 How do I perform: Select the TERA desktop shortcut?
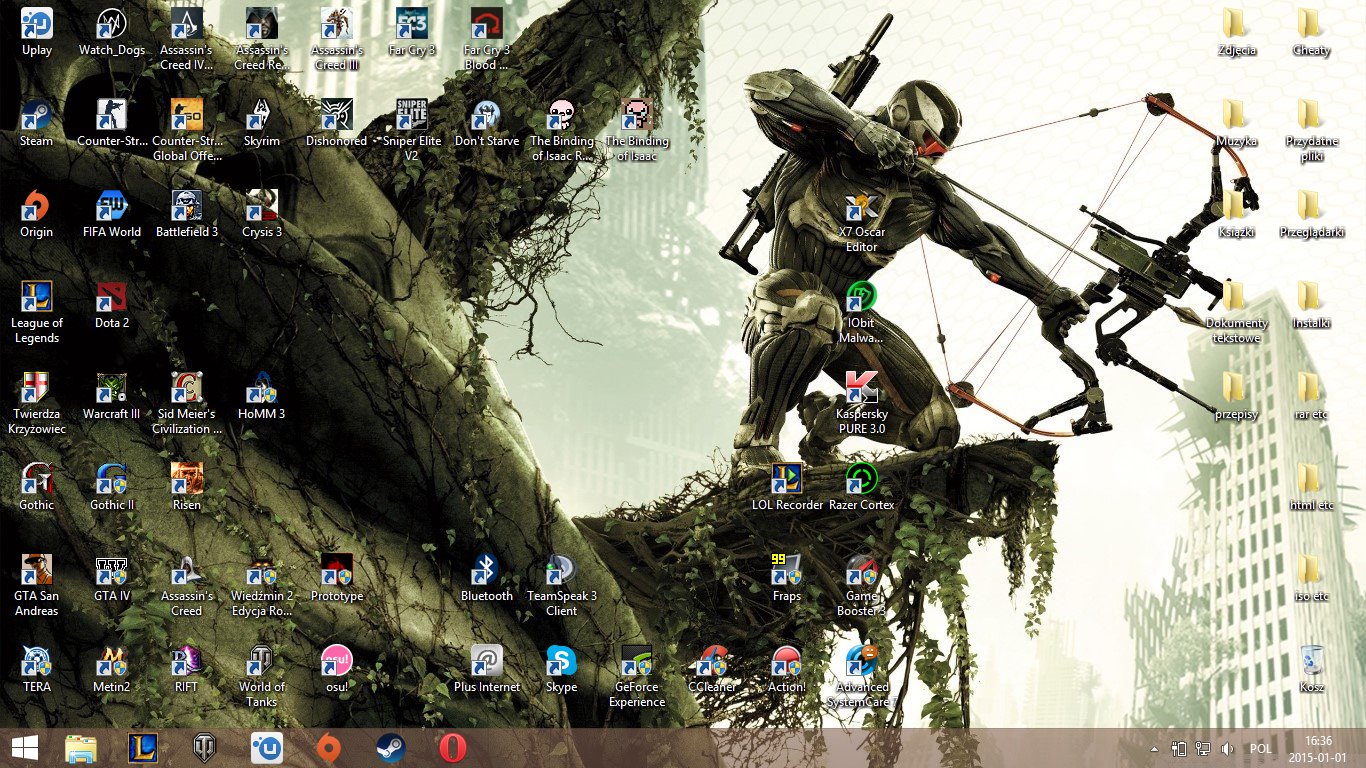(37, 669)
